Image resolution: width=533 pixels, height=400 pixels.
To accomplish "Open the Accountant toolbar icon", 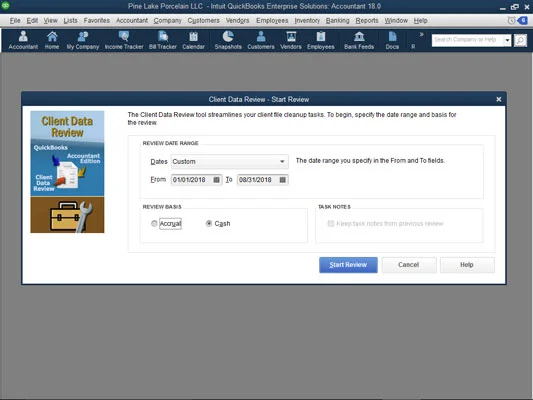I will coord(23,40).
